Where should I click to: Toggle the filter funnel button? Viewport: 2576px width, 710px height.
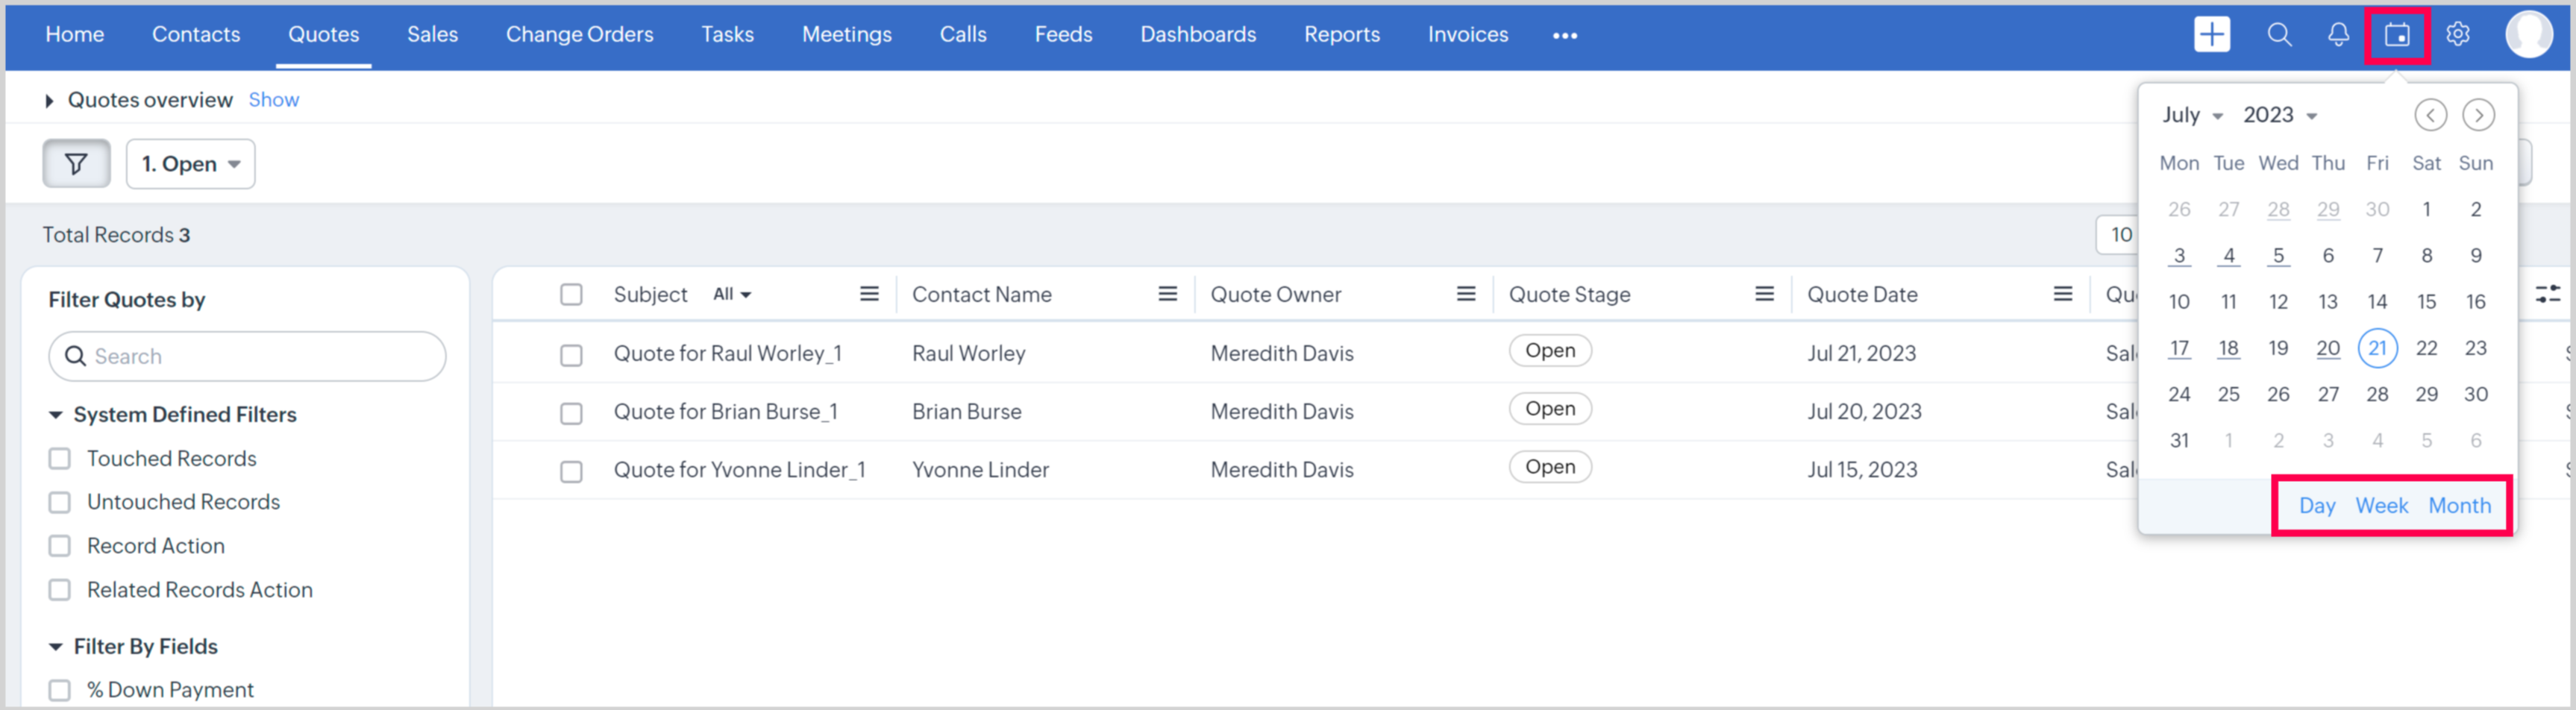click(76, 163)
